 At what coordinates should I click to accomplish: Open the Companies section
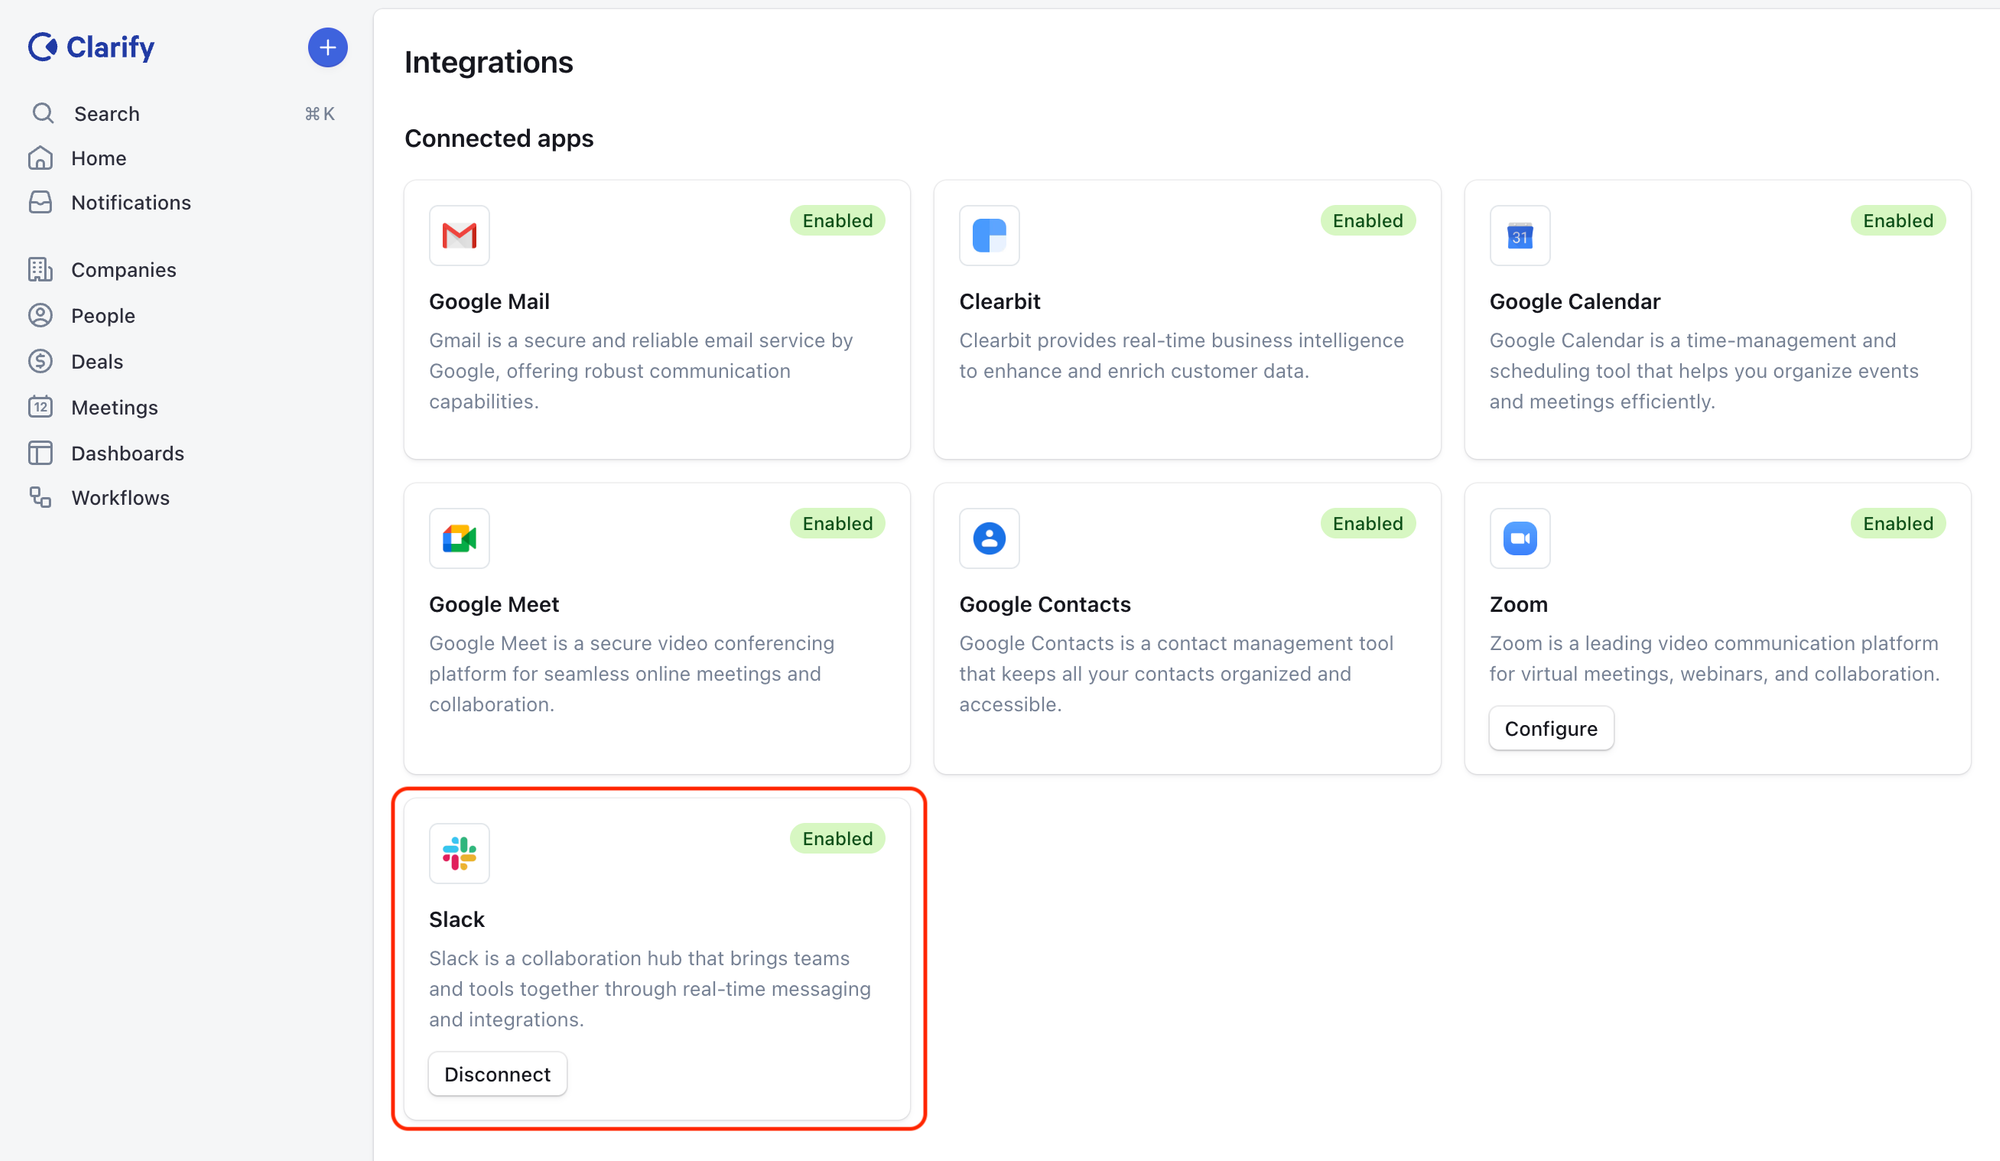pyautogui.click(x=123, y=270)
